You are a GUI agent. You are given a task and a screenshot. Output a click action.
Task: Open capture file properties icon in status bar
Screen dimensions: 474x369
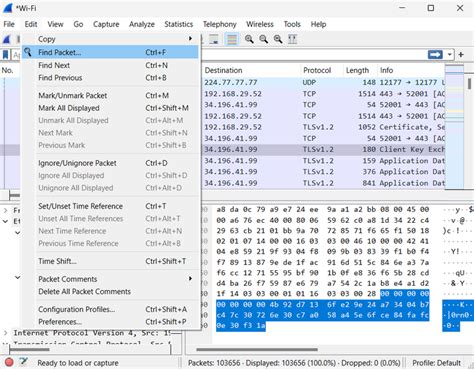coord(23,361)
